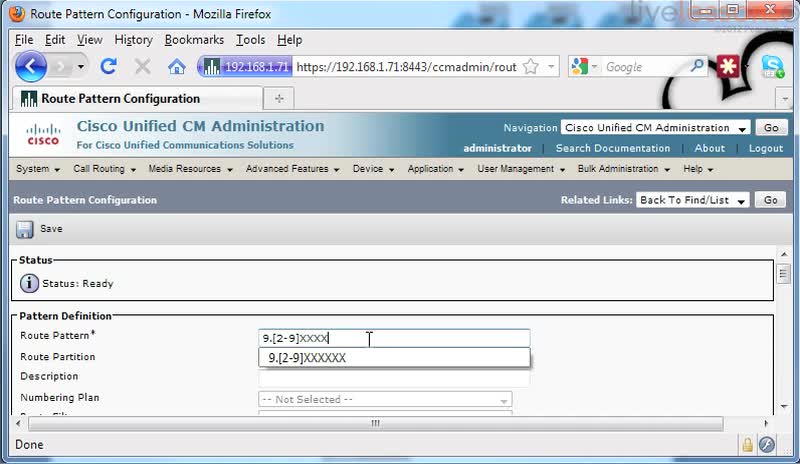Image resolution: width=800 pixels, height=464 pixels.
Task: Click the Firefox logo in title bar
Action: 16,14
